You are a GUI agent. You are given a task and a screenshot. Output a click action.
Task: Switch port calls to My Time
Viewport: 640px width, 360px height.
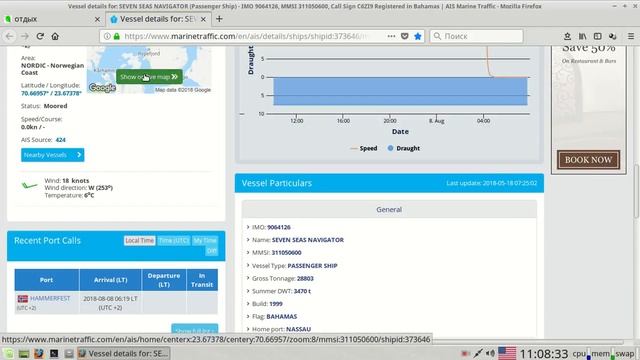(205, 240)
